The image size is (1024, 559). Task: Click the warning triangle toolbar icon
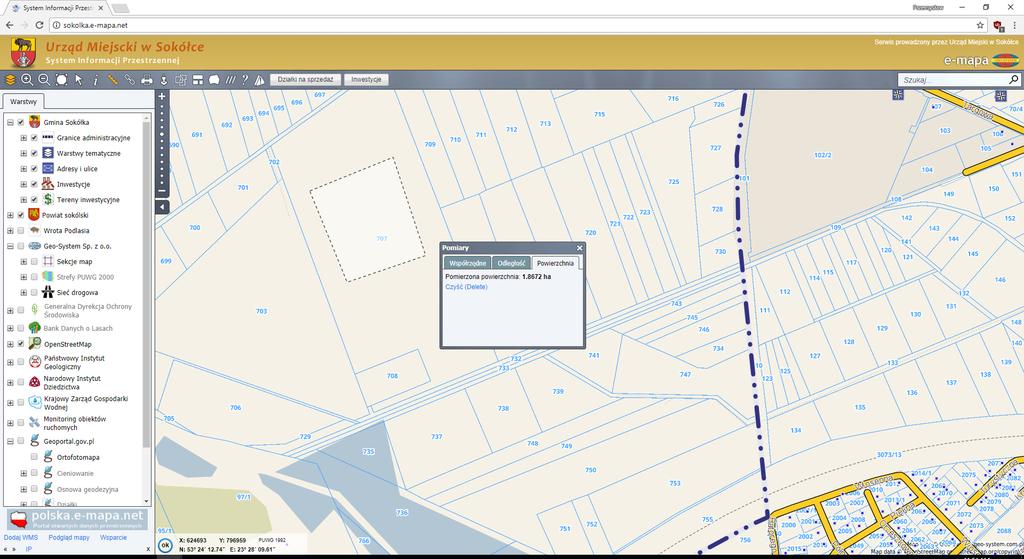click(x=259, y=80)
